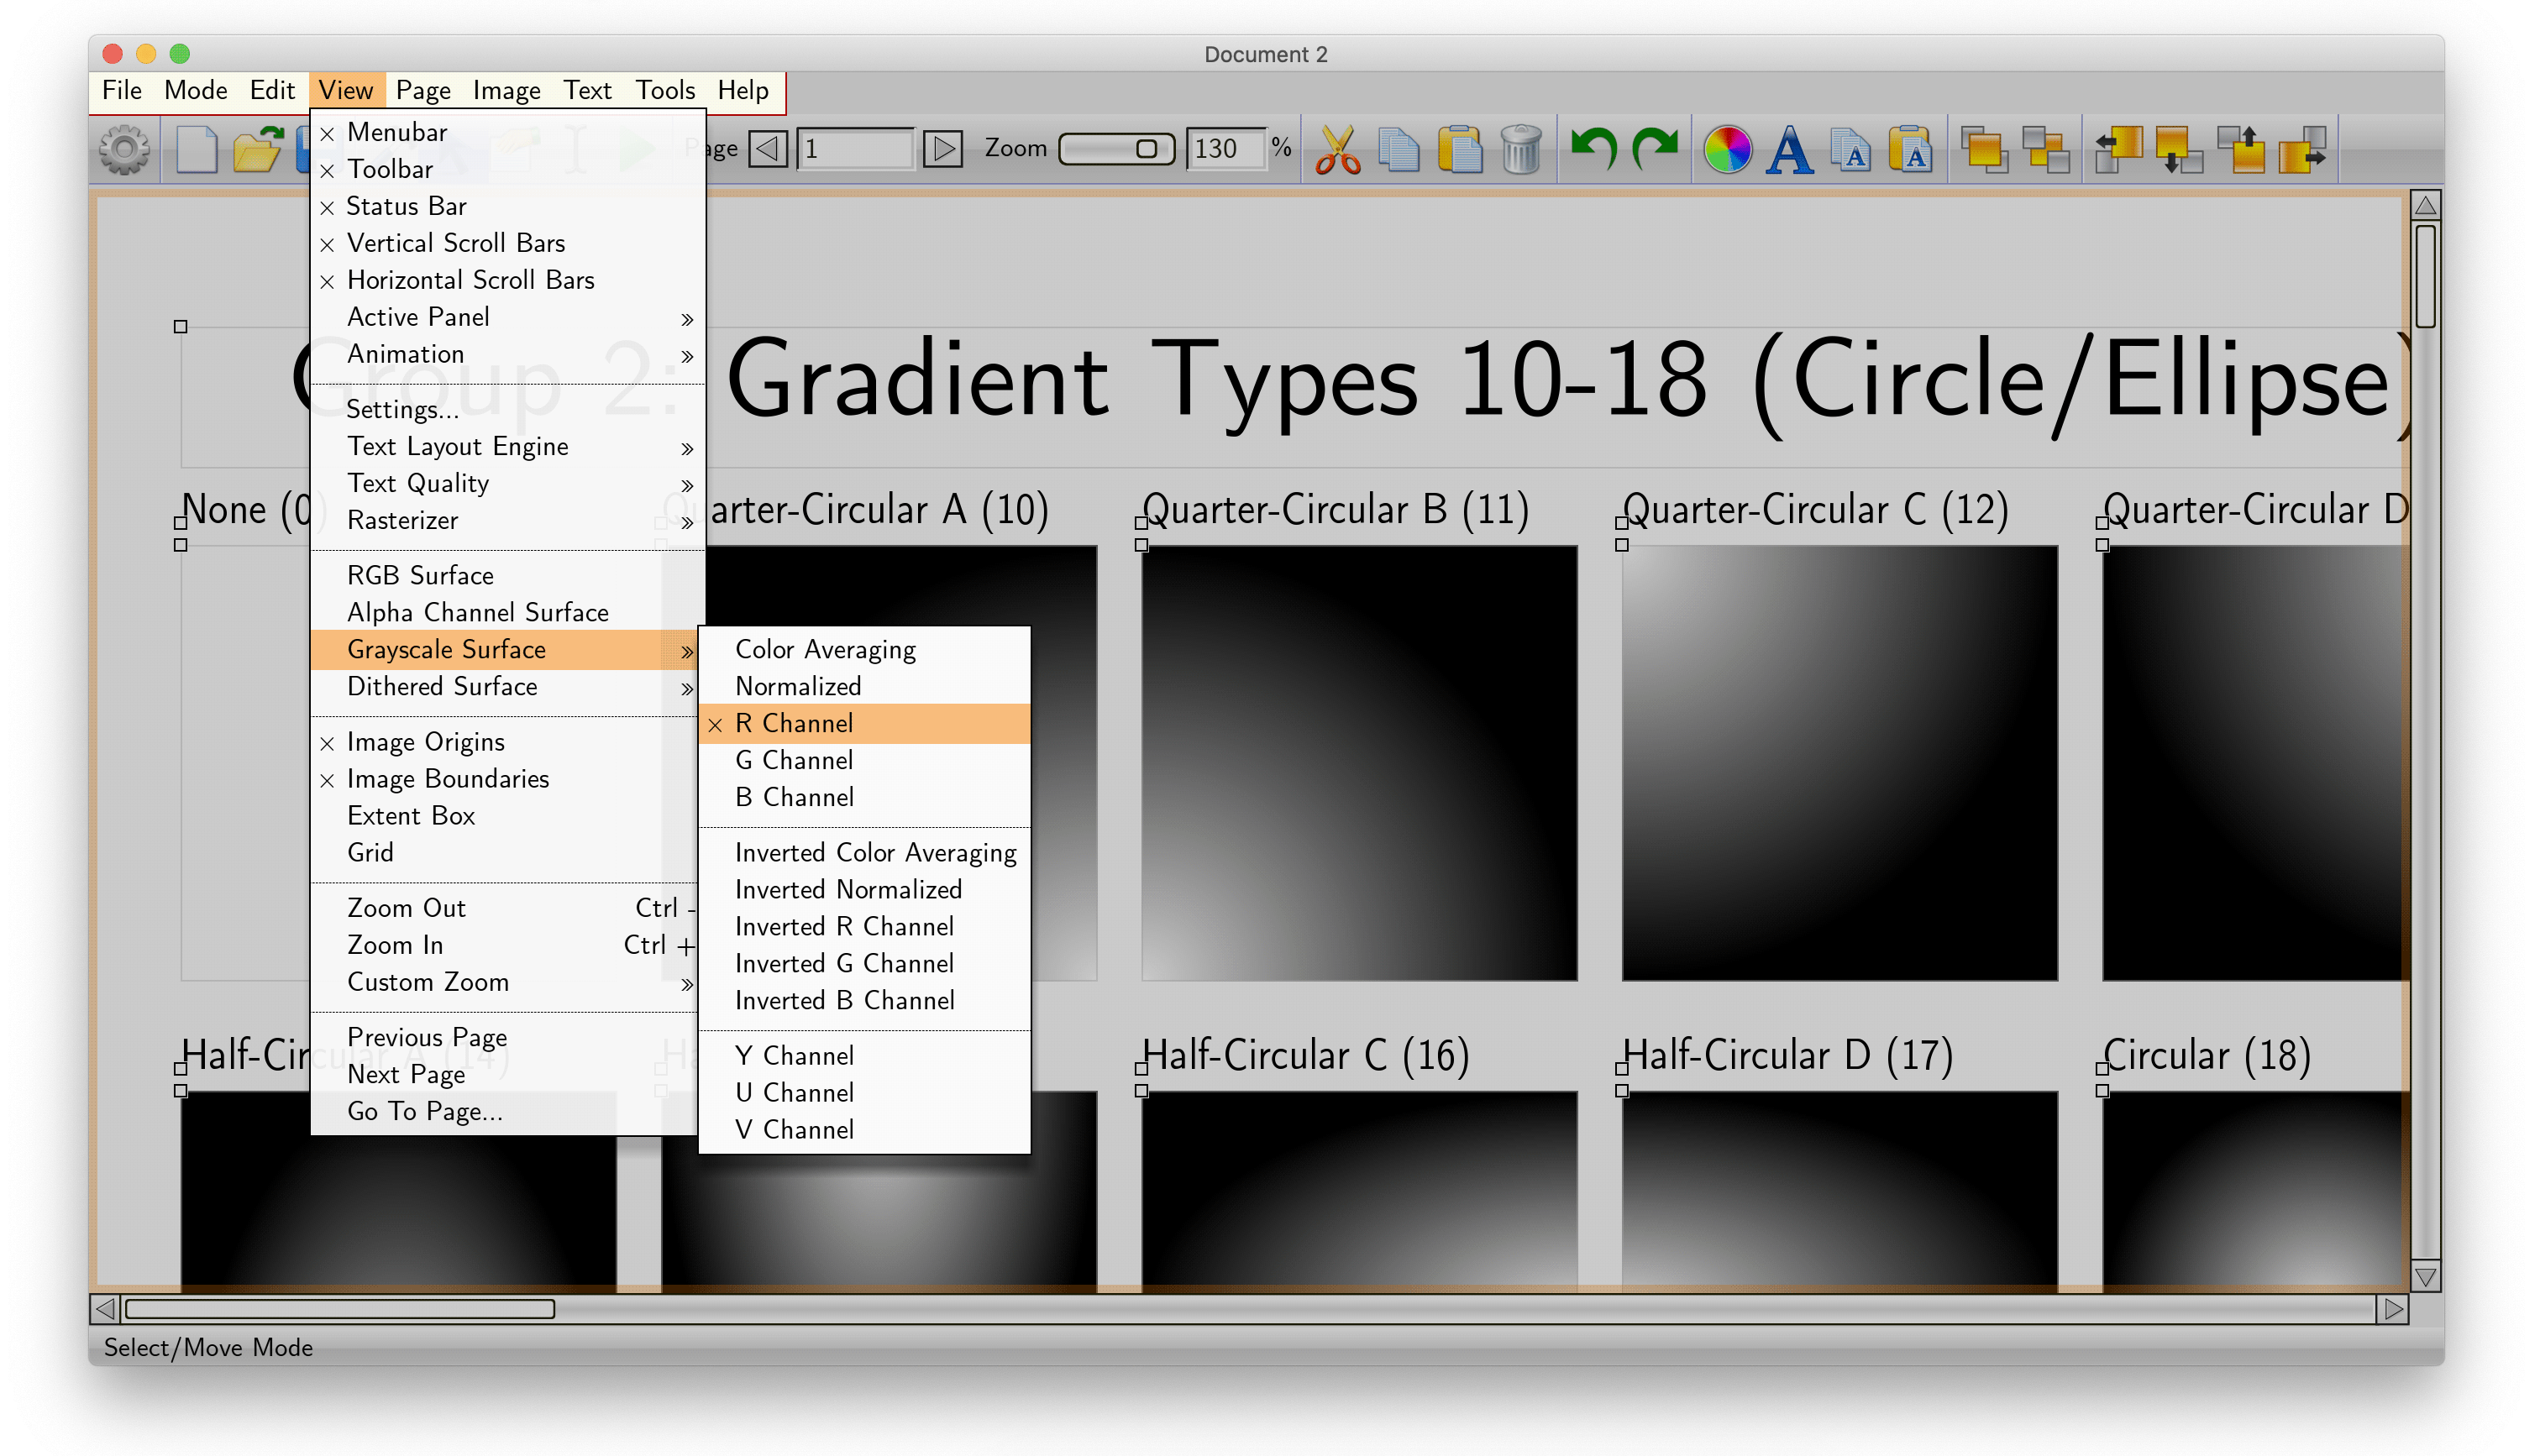Choose Settings... in View menu
The height and width of the screenshot is (1456, 2540).
click(x=508, y=409)
